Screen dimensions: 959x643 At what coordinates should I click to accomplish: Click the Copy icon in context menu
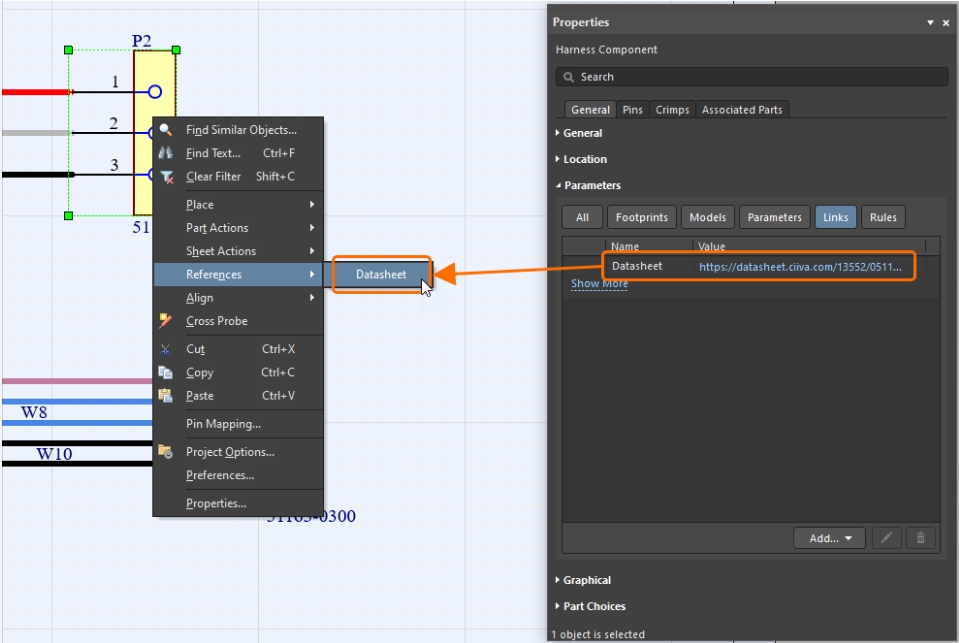[165, 372]
